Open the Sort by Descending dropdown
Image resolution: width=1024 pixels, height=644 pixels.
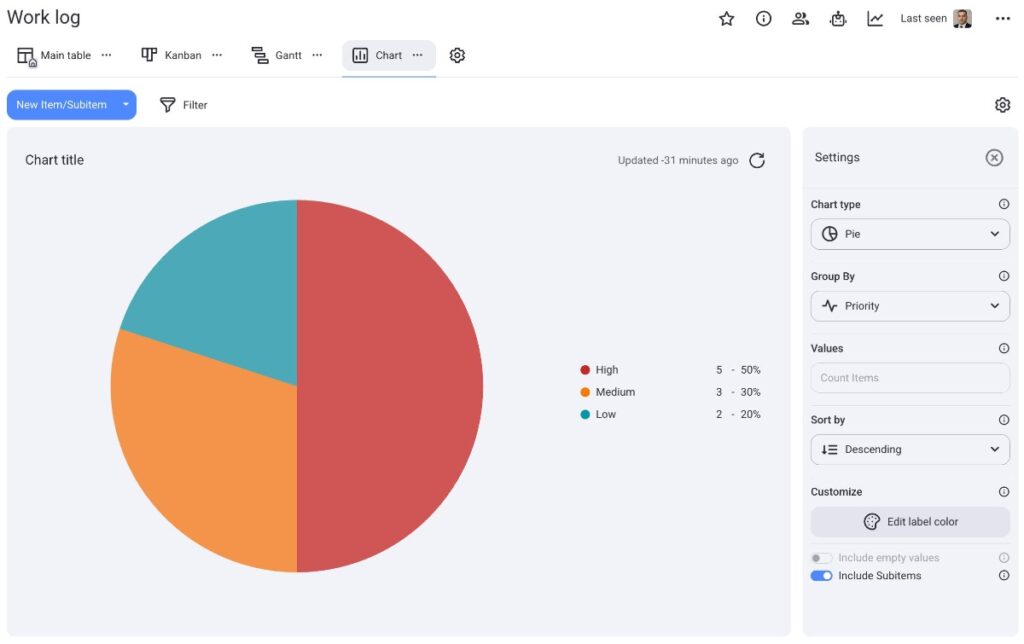tap(910, 450)
